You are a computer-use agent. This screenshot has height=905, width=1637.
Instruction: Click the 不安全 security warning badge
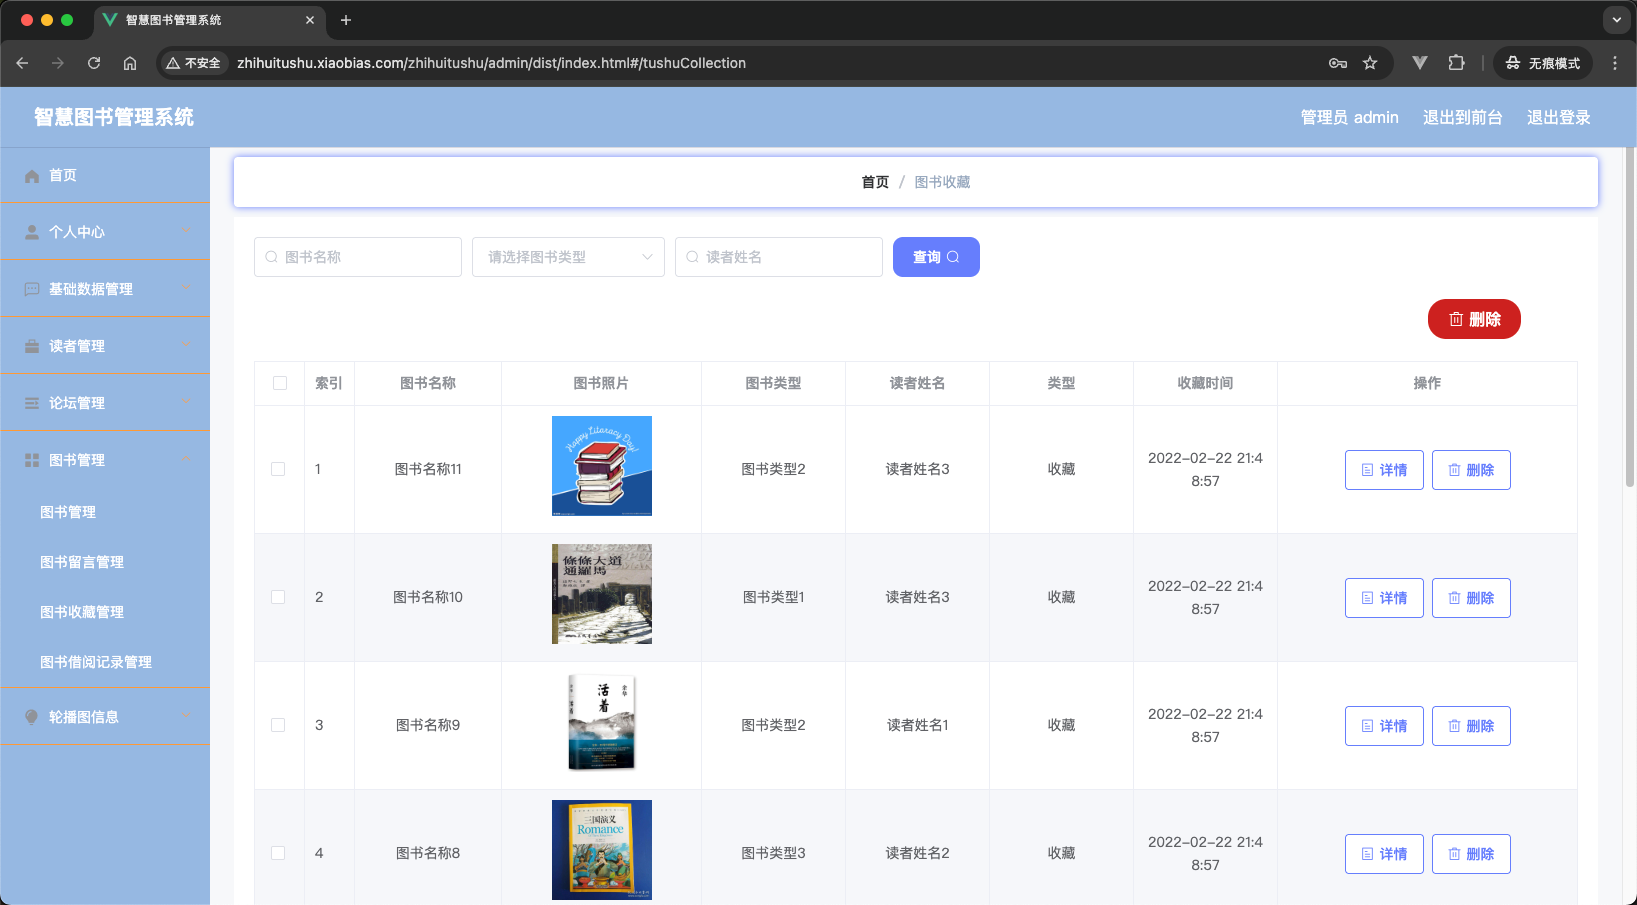point(193,63)
